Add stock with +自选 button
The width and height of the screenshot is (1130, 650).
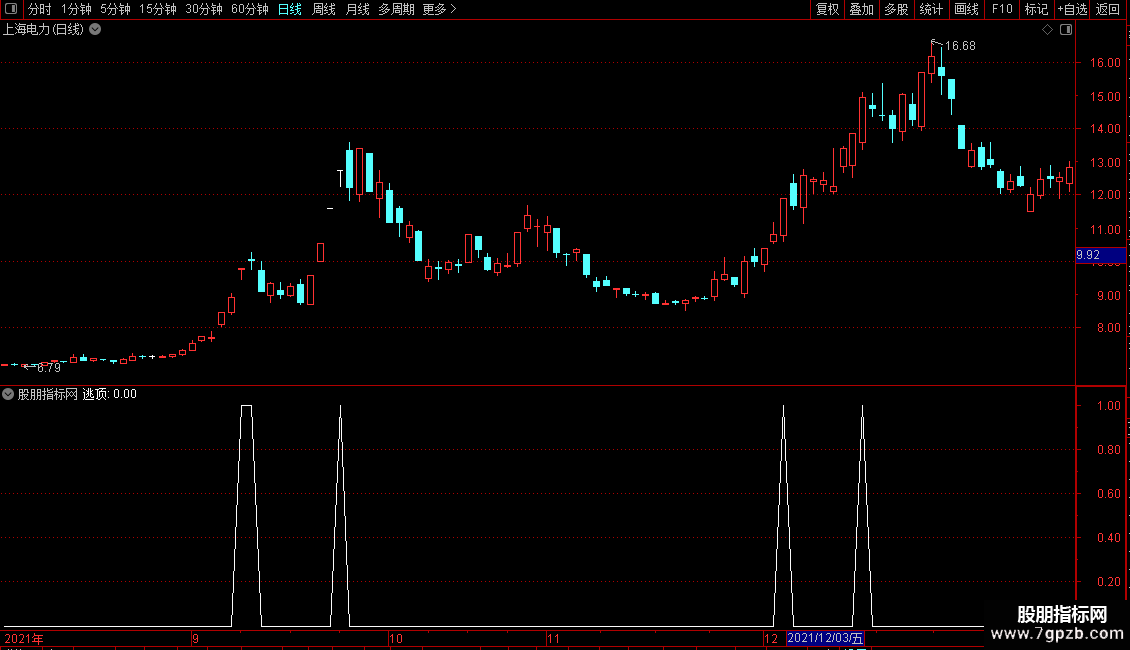[1072, 9]
